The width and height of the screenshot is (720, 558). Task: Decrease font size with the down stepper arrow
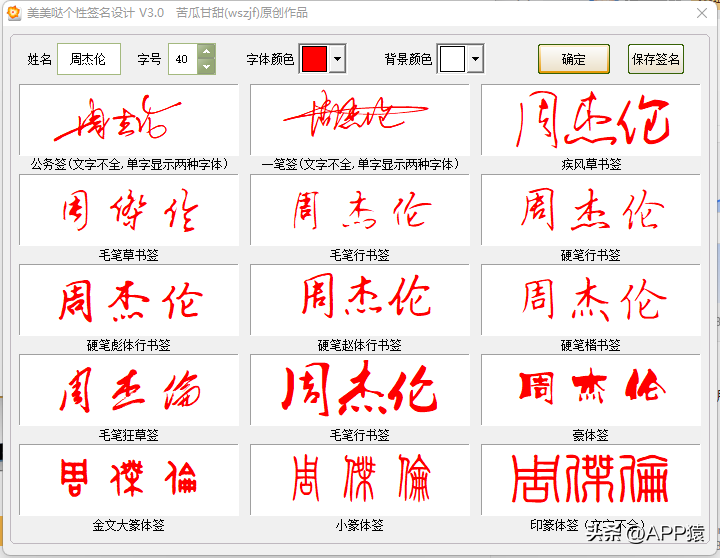click(207, 67)
